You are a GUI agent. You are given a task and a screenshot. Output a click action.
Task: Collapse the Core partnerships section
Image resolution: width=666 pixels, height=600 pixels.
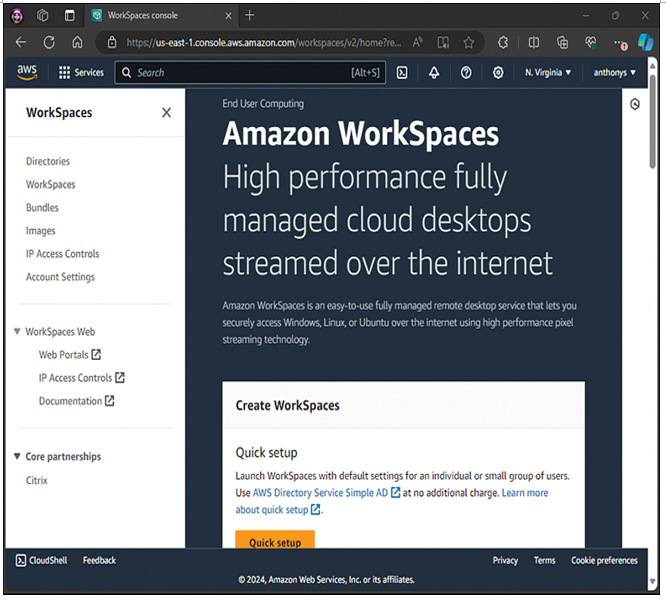point(17,456)
